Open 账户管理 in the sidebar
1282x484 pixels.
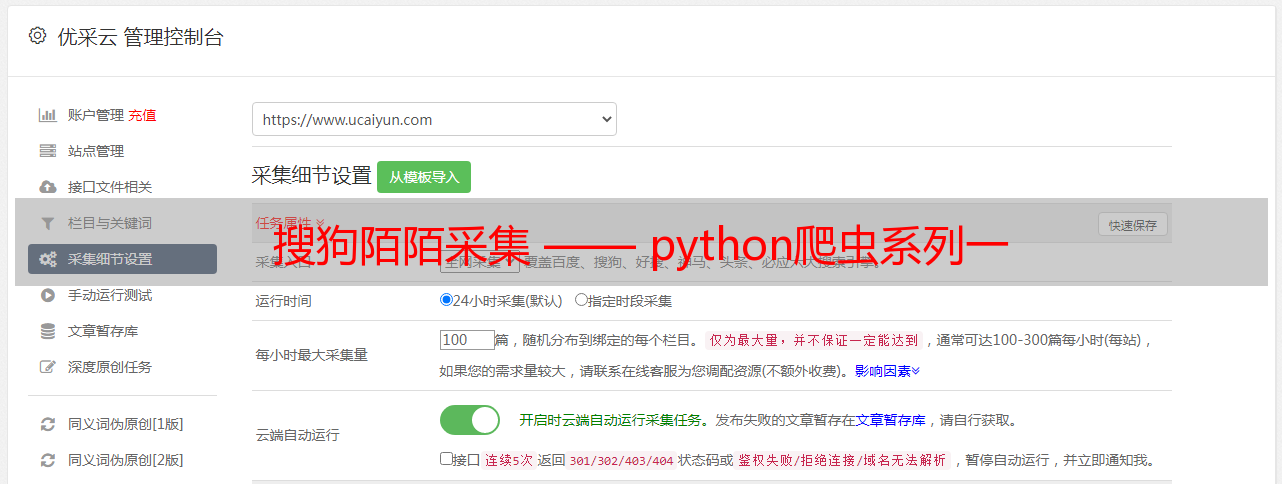[95, 115]
